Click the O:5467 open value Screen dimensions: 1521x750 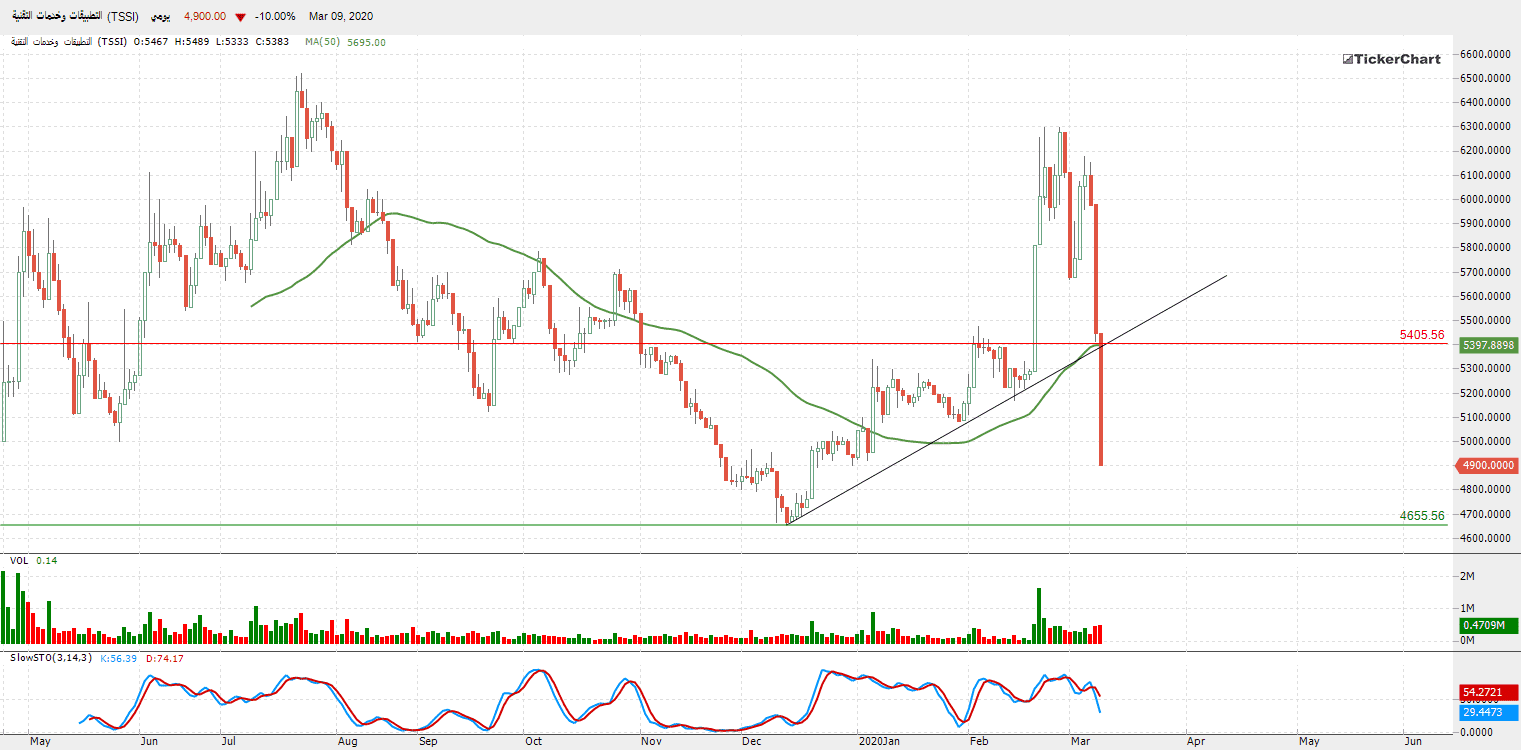pyautogui.click(x=151, y=42)
